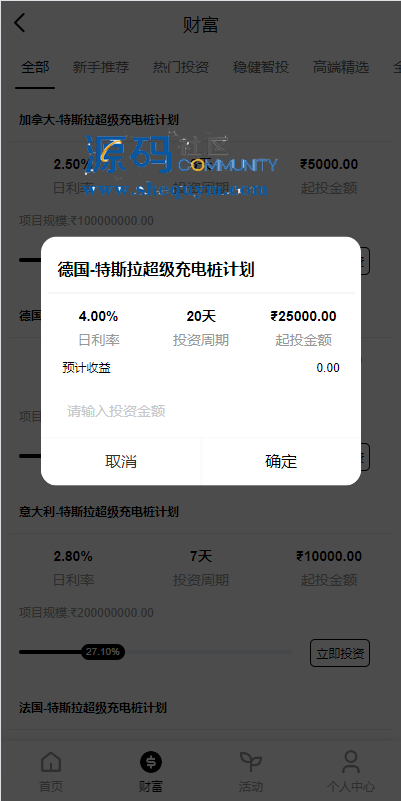The height and width of the screenshot is (801, 401).
Task: Click 立即投资 for the Italy plan
Action: click(x=340, y=653)
